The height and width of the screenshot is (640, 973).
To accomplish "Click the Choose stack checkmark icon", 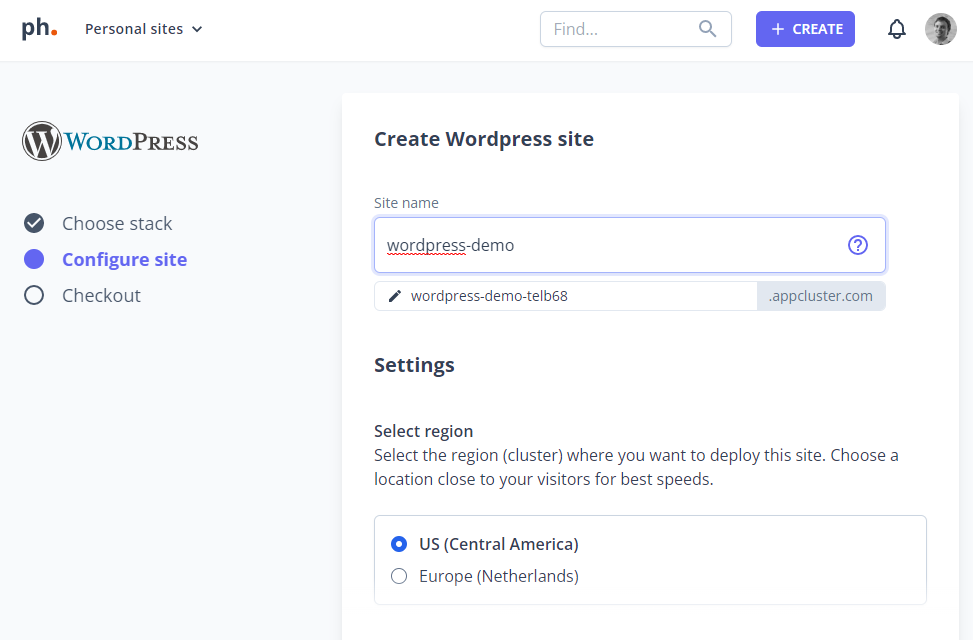I will click(34, 223).
